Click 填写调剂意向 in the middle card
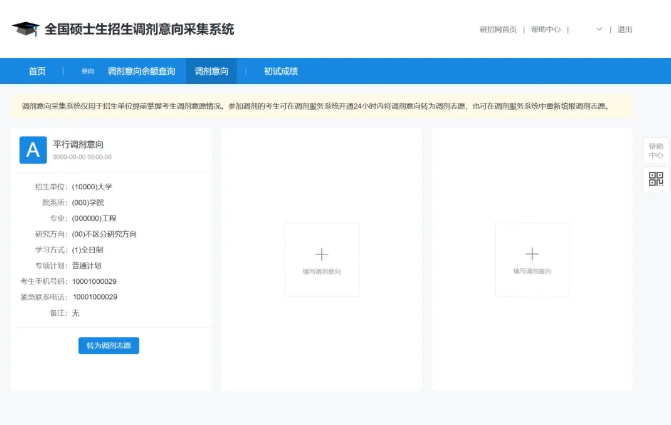The width and height of the screenshot is (671, 425). click(x=321, y=271)
